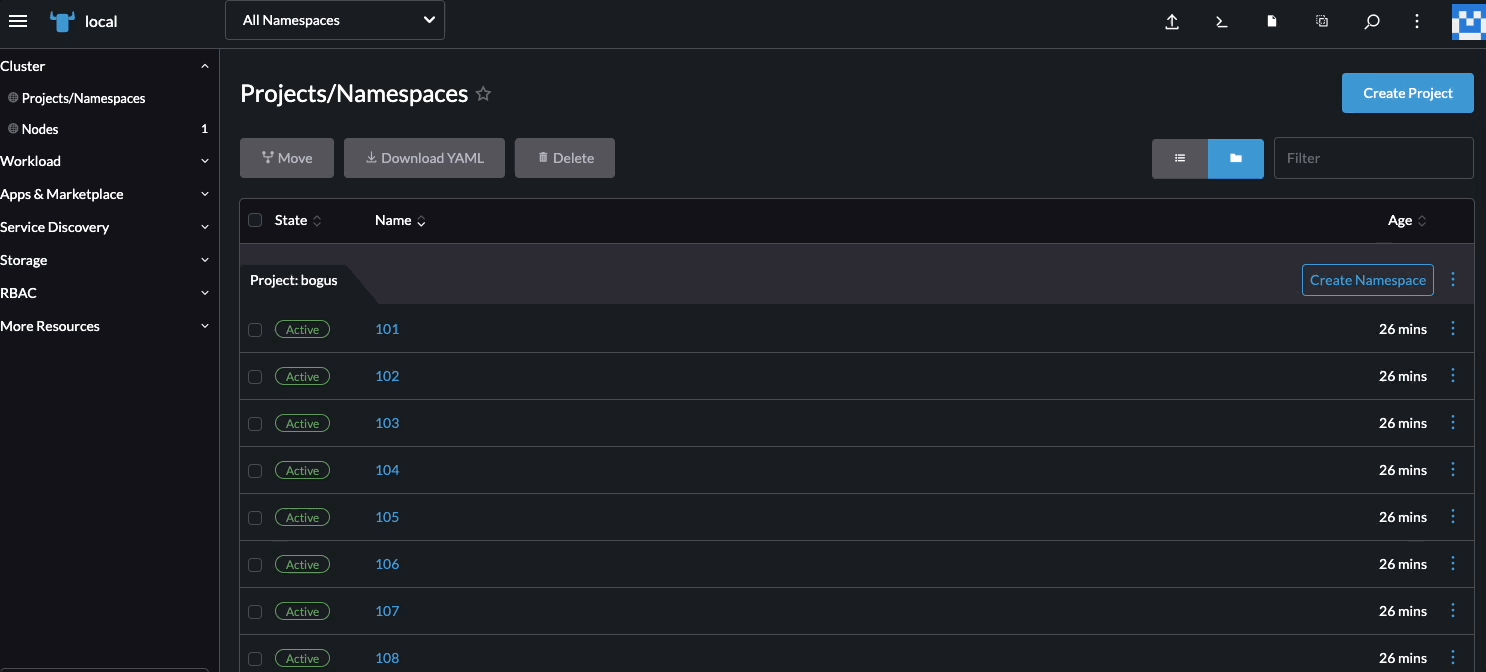This screenshot has height=672, width=1486.
Task: Open Nodes from the Cluster menu
Action: pos(39,128)
